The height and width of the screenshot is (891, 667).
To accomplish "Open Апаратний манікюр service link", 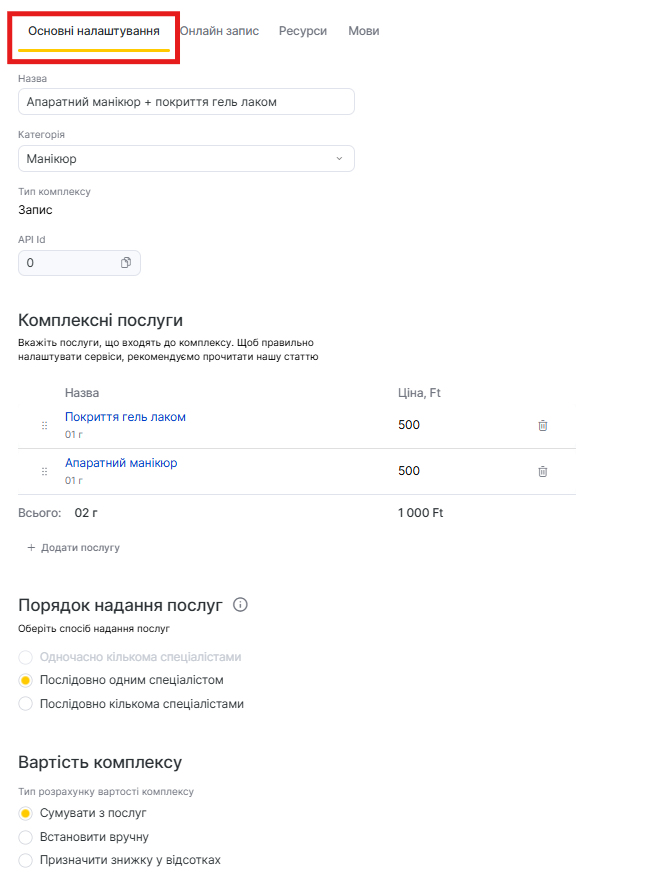I will pos(121,463).
